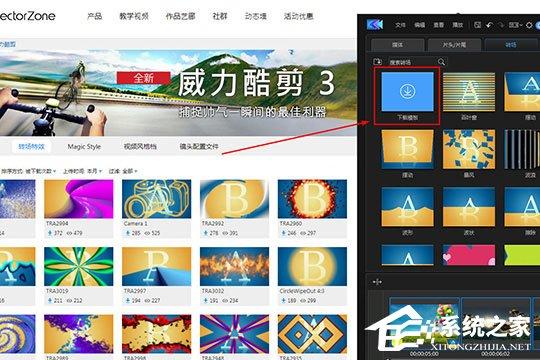This screenshot has width=540, height=360.
Task: Open the diamond pattern thumbnail in bottom row
Action: [312, 334]
